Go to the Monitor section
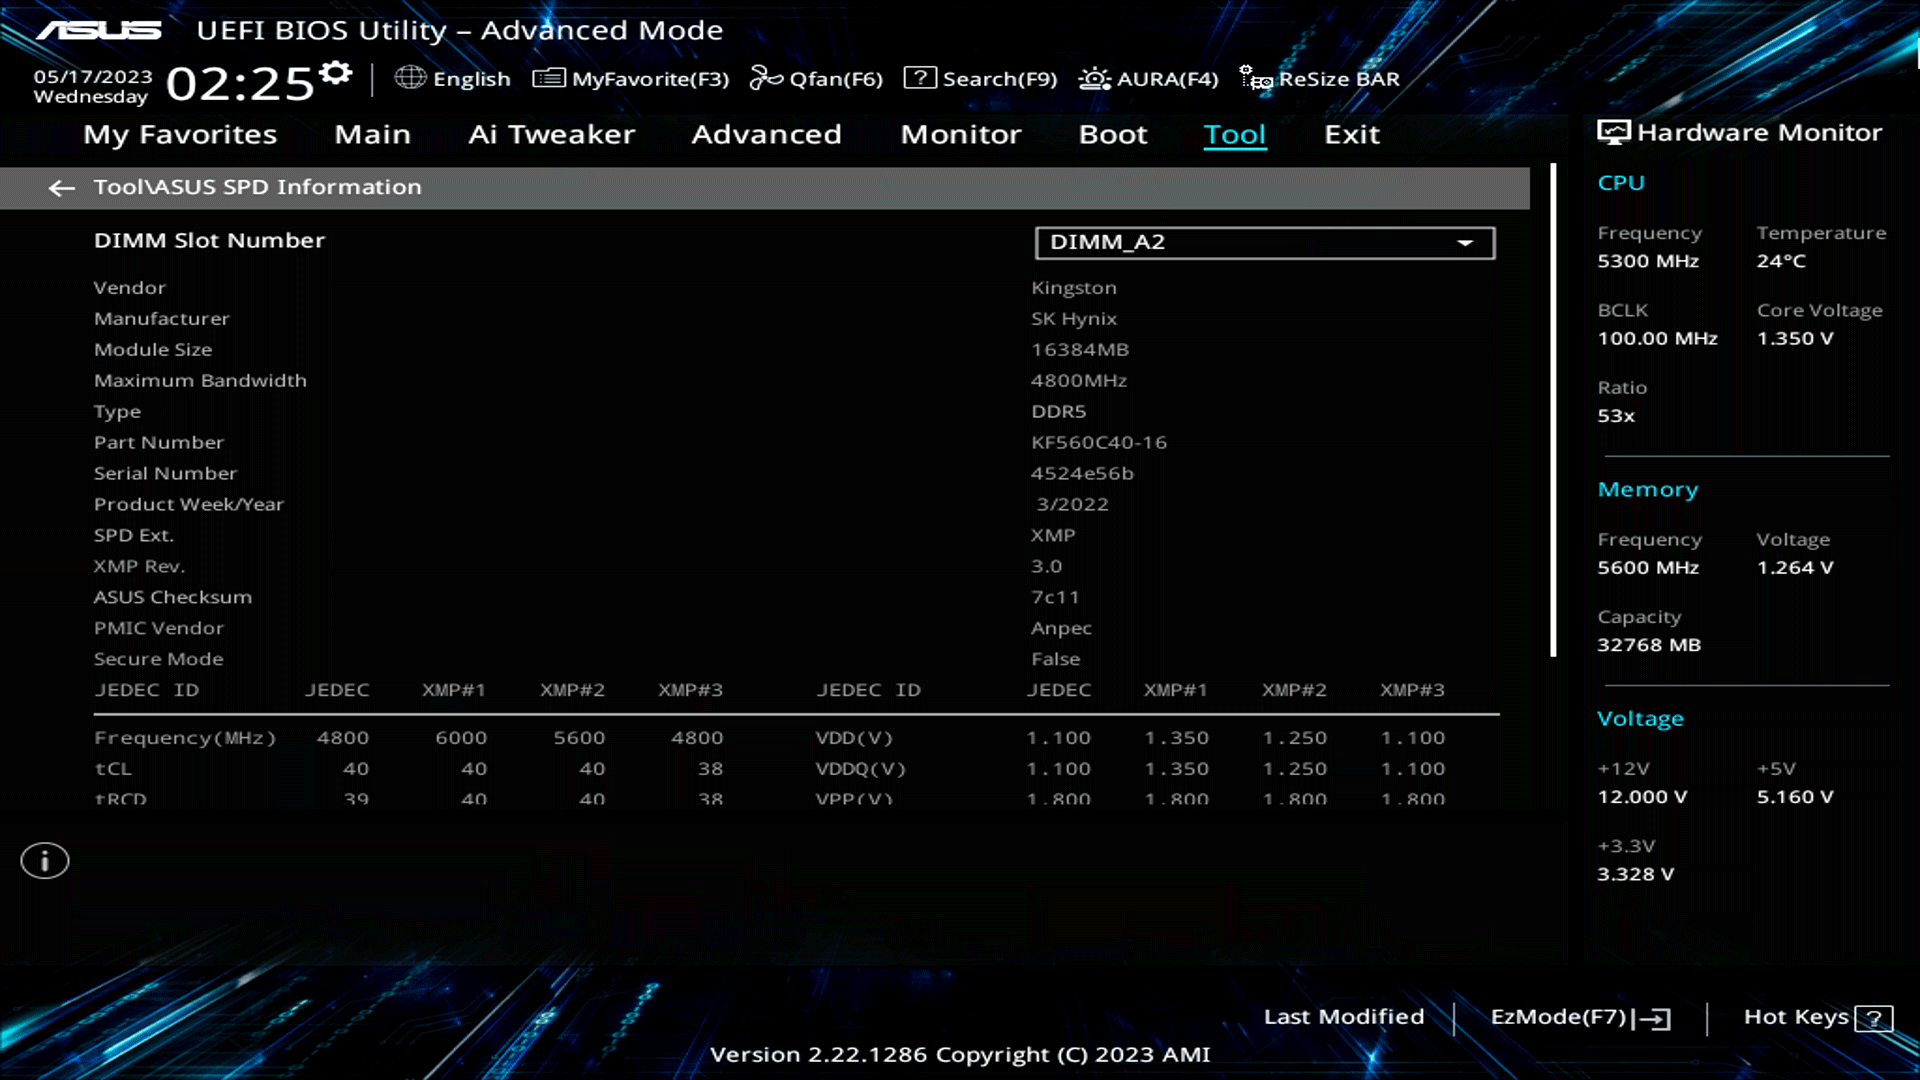 click(960, 134)
